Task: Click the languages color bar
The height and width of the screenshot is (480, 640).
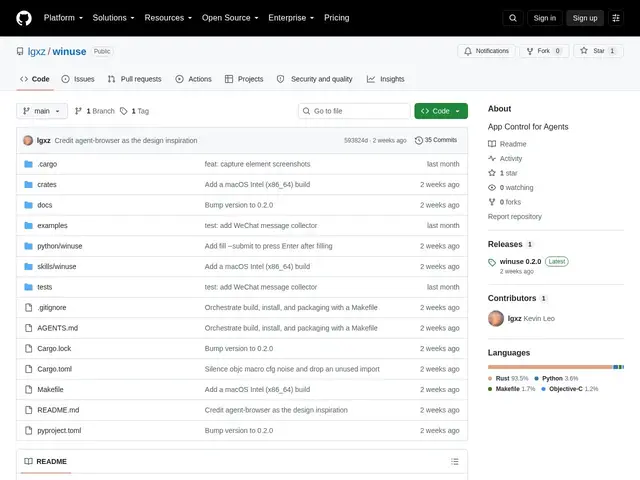Action: [556, 367]
